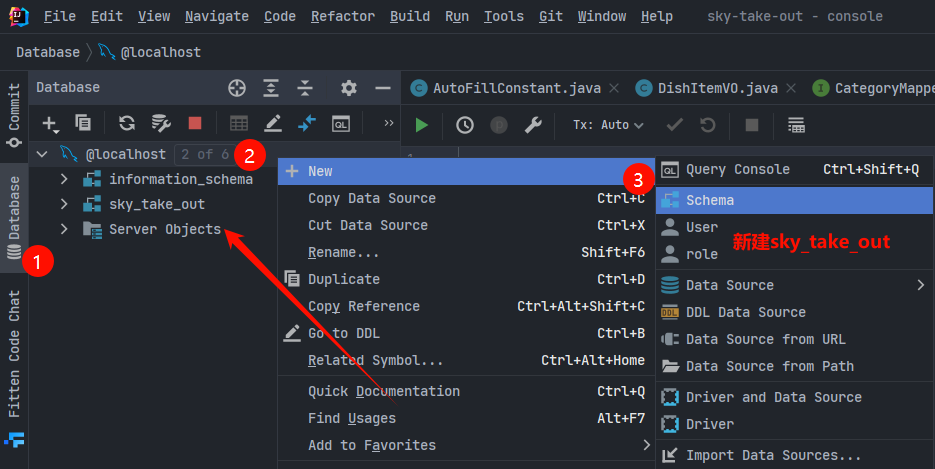Close the AutoFillConstant.java tab
The image size is (935, 469).
tap(614, 89)
